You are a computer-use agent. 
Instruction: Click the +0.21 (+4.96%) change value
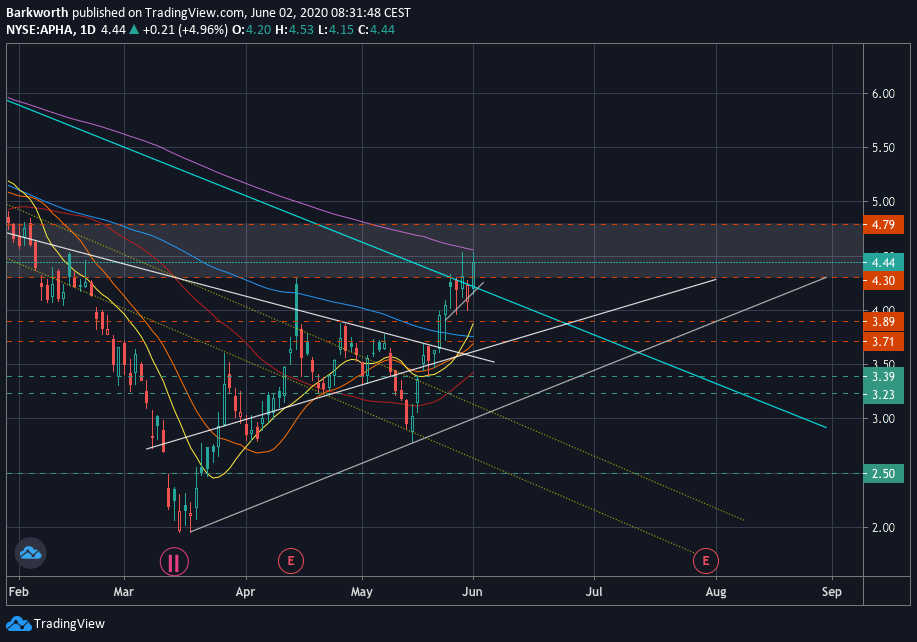[x=185, y=29]
